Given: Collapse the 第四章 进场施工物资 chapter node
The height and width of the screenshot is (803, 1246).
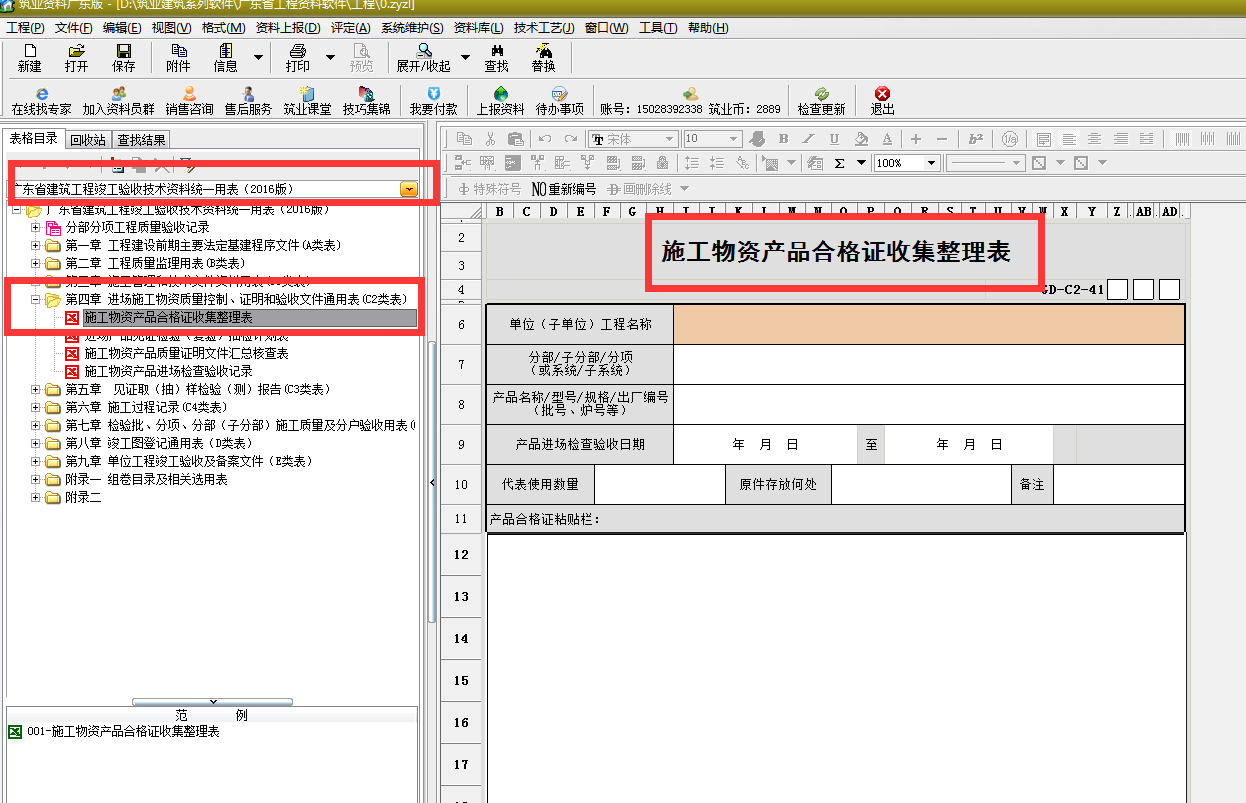Looking at the screenshot, I should pyautogui.click(x=36, y=300).
